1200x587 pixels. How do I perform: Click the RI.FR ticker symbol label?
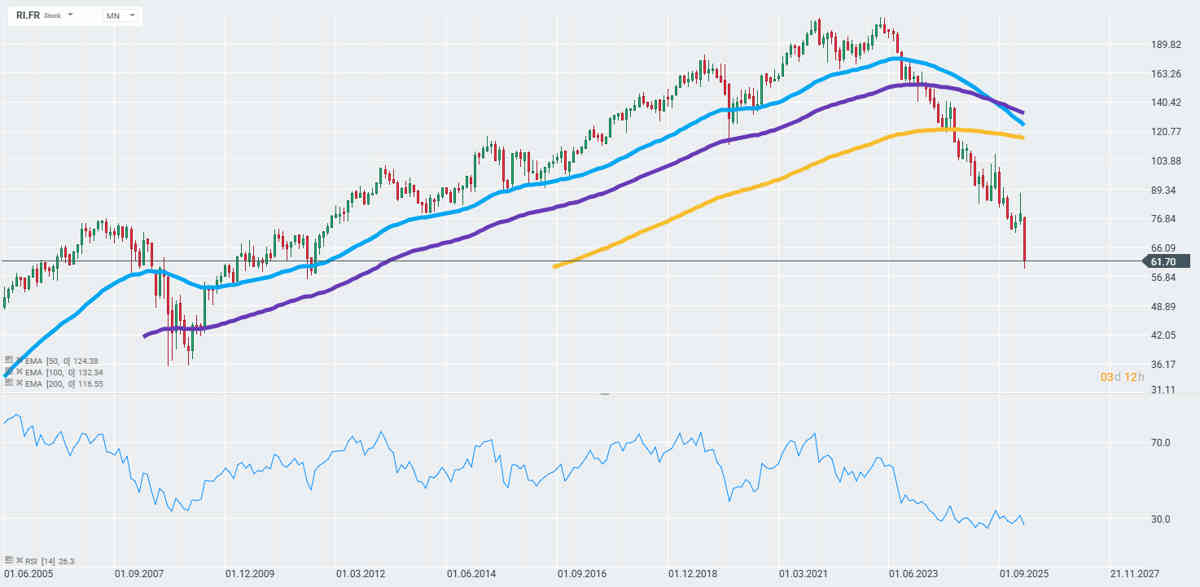point(27,16)
